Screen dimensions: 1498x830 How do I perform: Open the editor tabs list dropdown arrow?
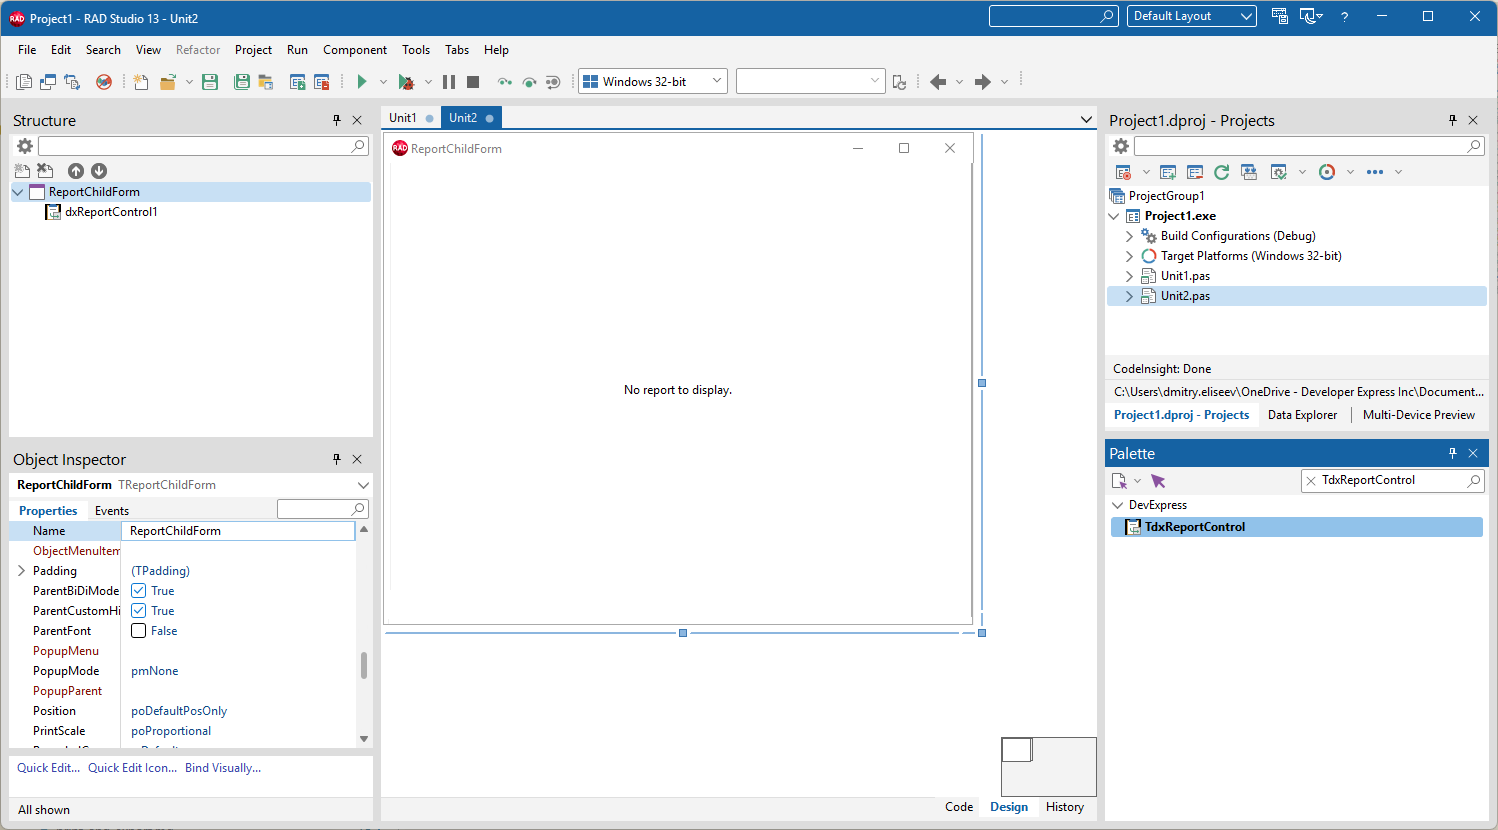(x=1087, y=119)
